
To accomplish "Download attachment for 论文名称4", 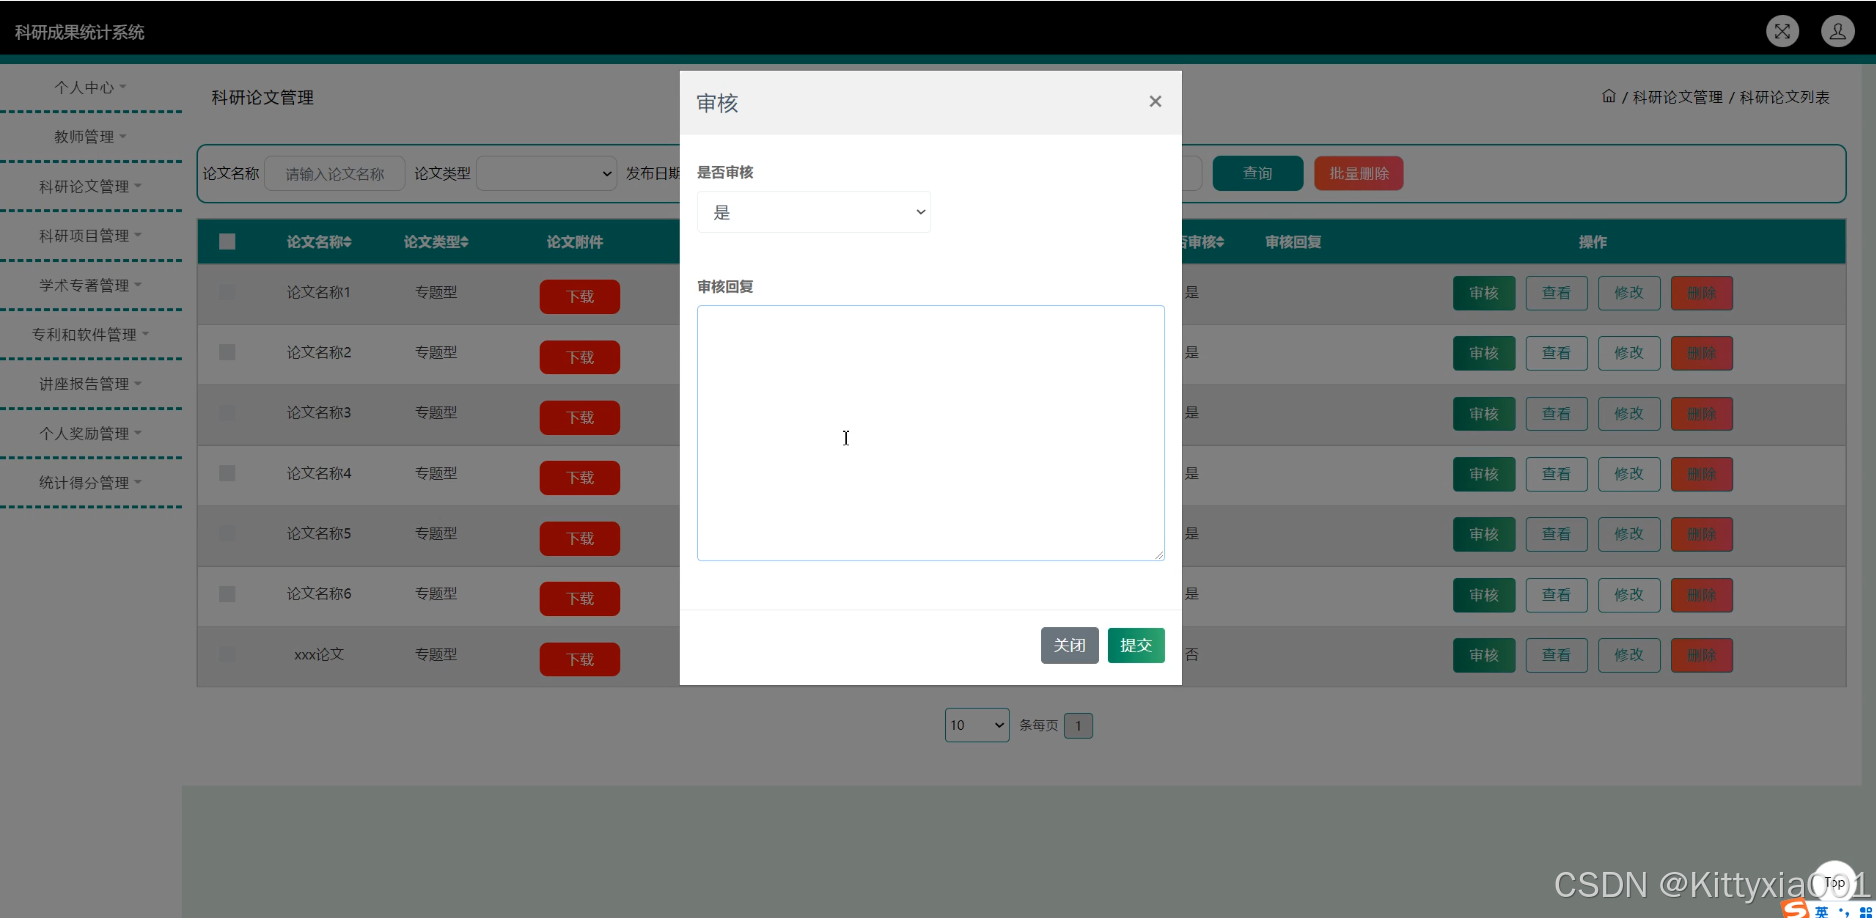I will 580,478.
